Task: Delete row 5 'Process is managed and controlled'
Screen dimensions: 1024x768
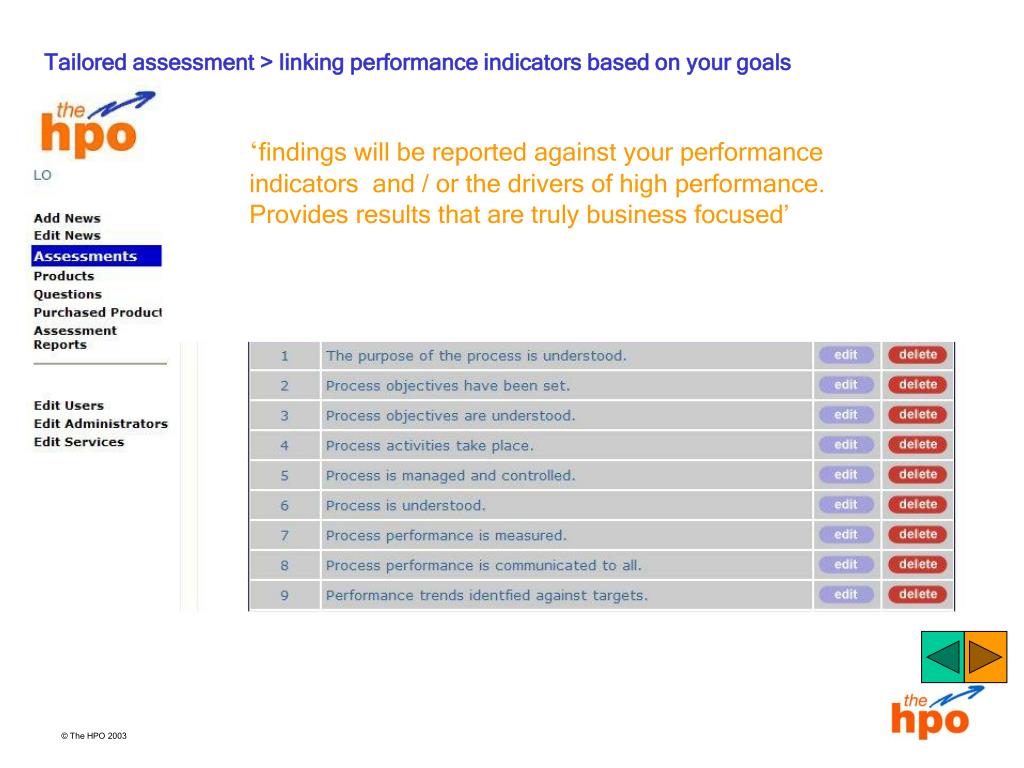Action: click(x=917, y=475)
